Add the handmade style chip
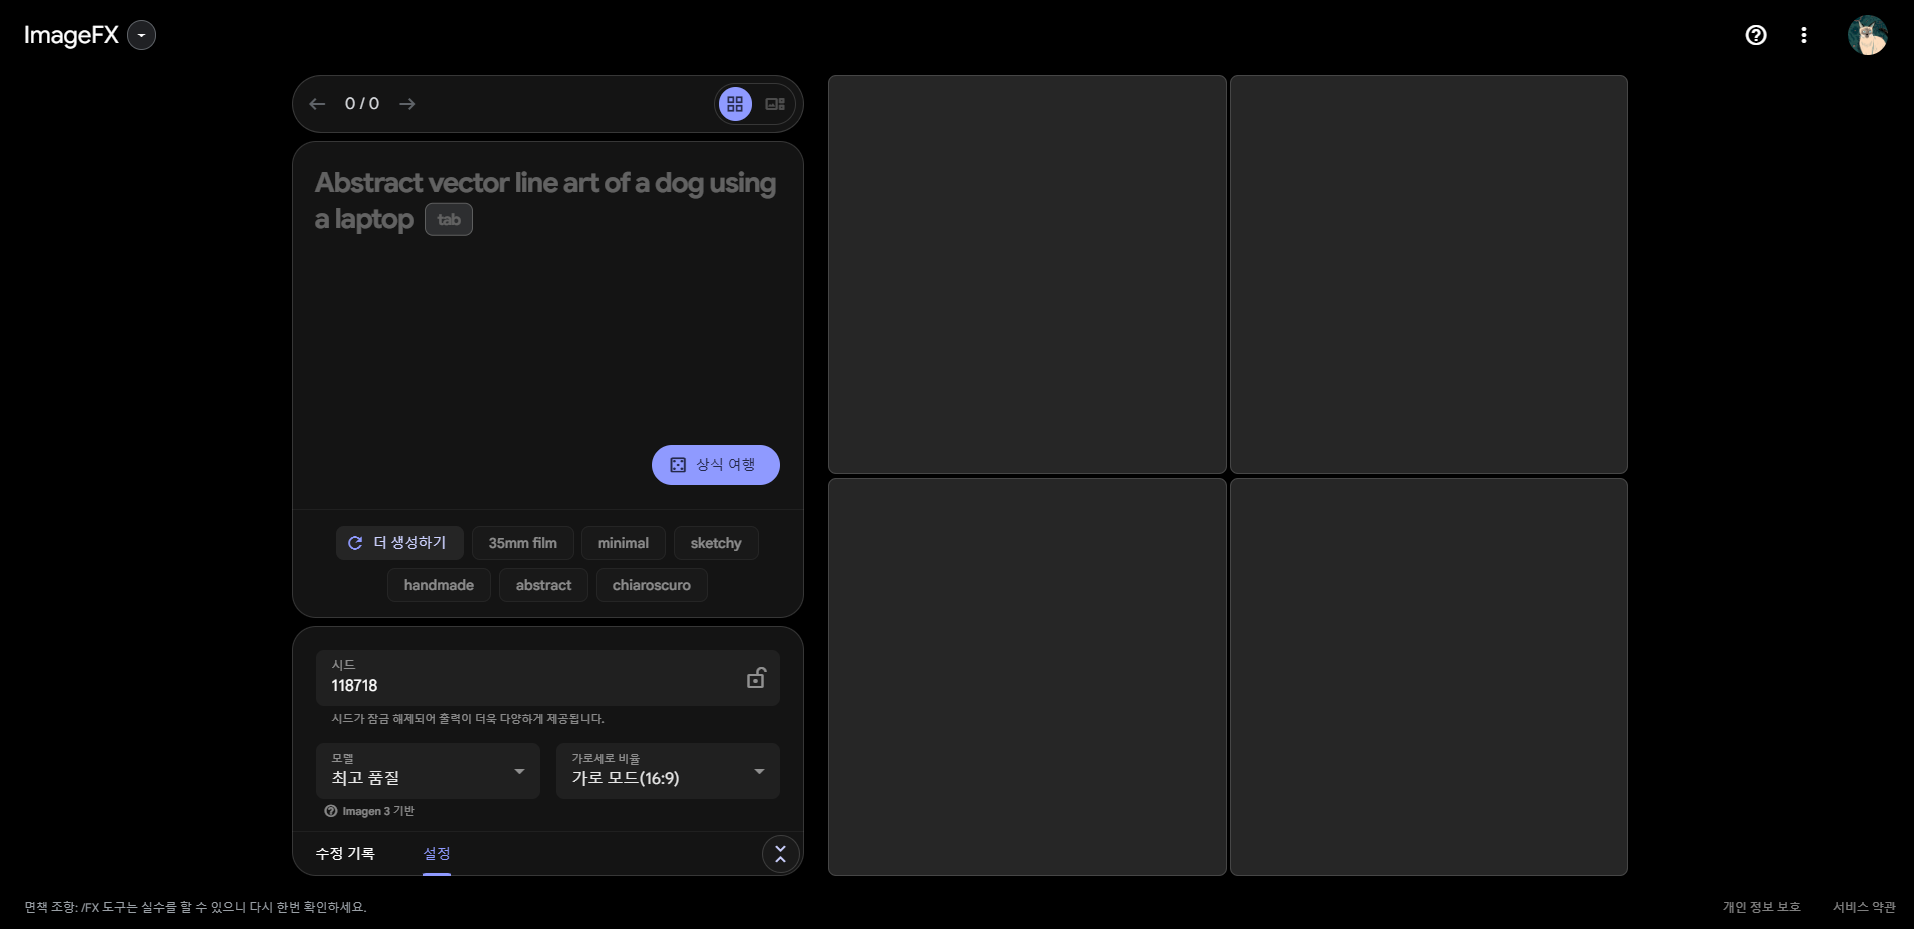1914x929 pixels. point(439,585)
